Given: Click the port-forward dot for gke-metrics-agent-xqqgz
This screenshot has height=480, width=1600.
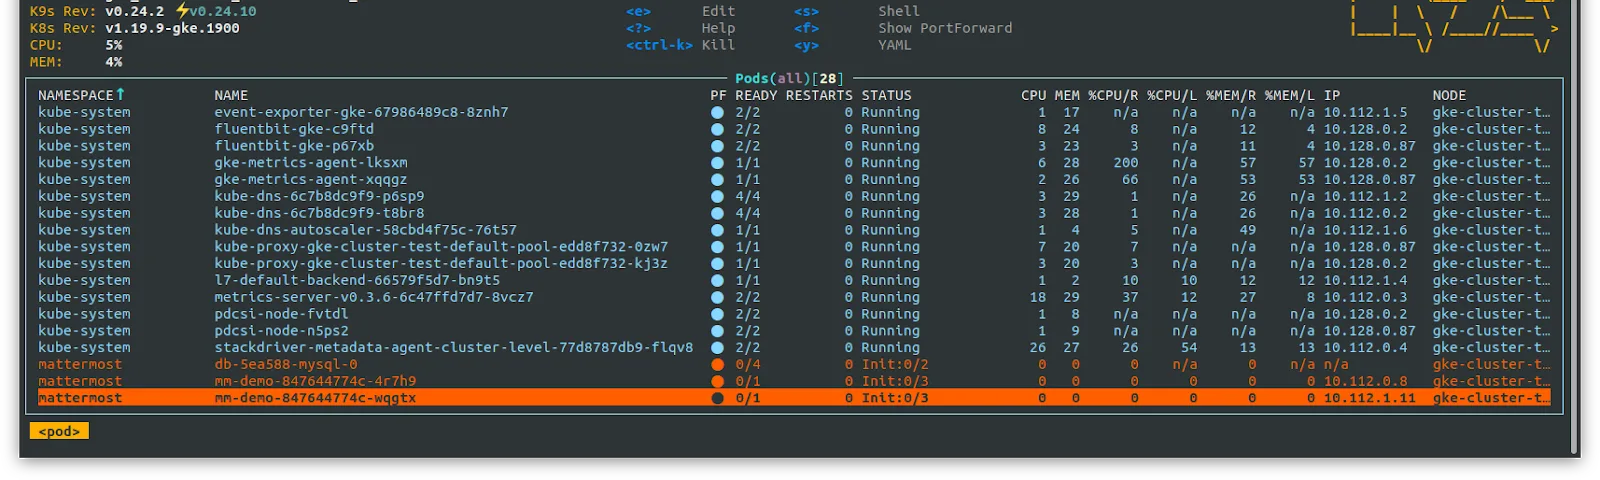Looking at the screenshot, I should pyautogui.click(x=717, y=180).
